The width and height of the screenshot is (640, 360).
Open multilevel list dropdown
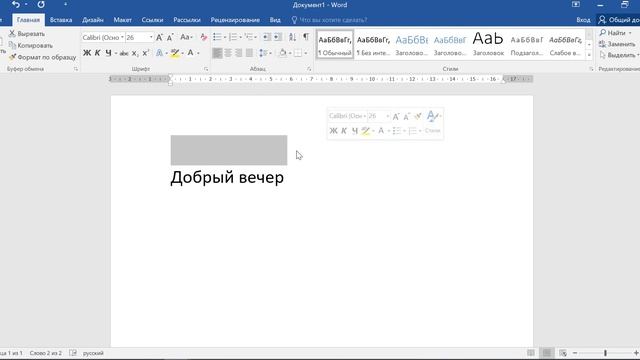(x=256, y=37)
